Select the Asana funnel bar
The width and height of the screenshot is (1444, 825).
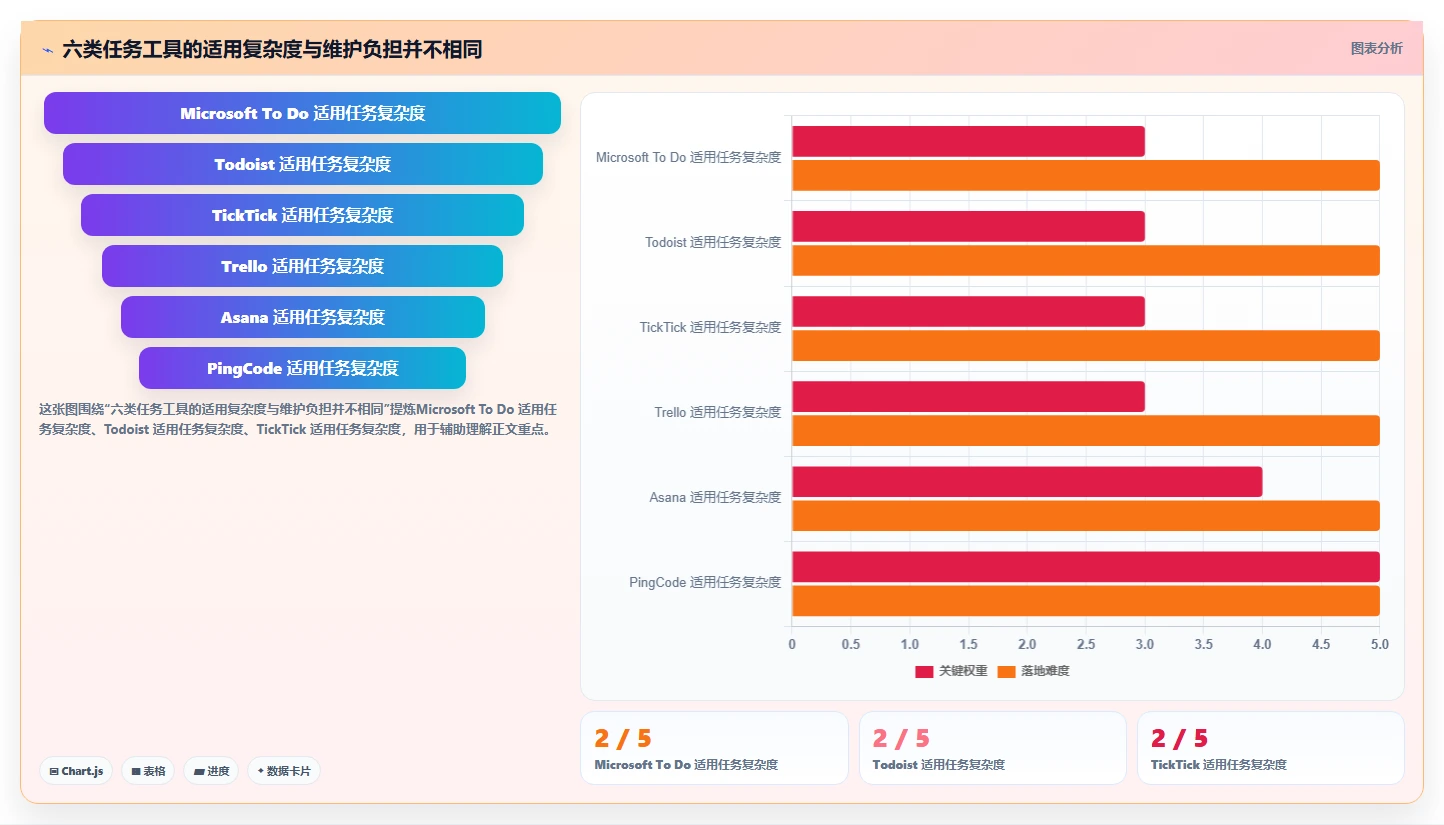point(302,317)
